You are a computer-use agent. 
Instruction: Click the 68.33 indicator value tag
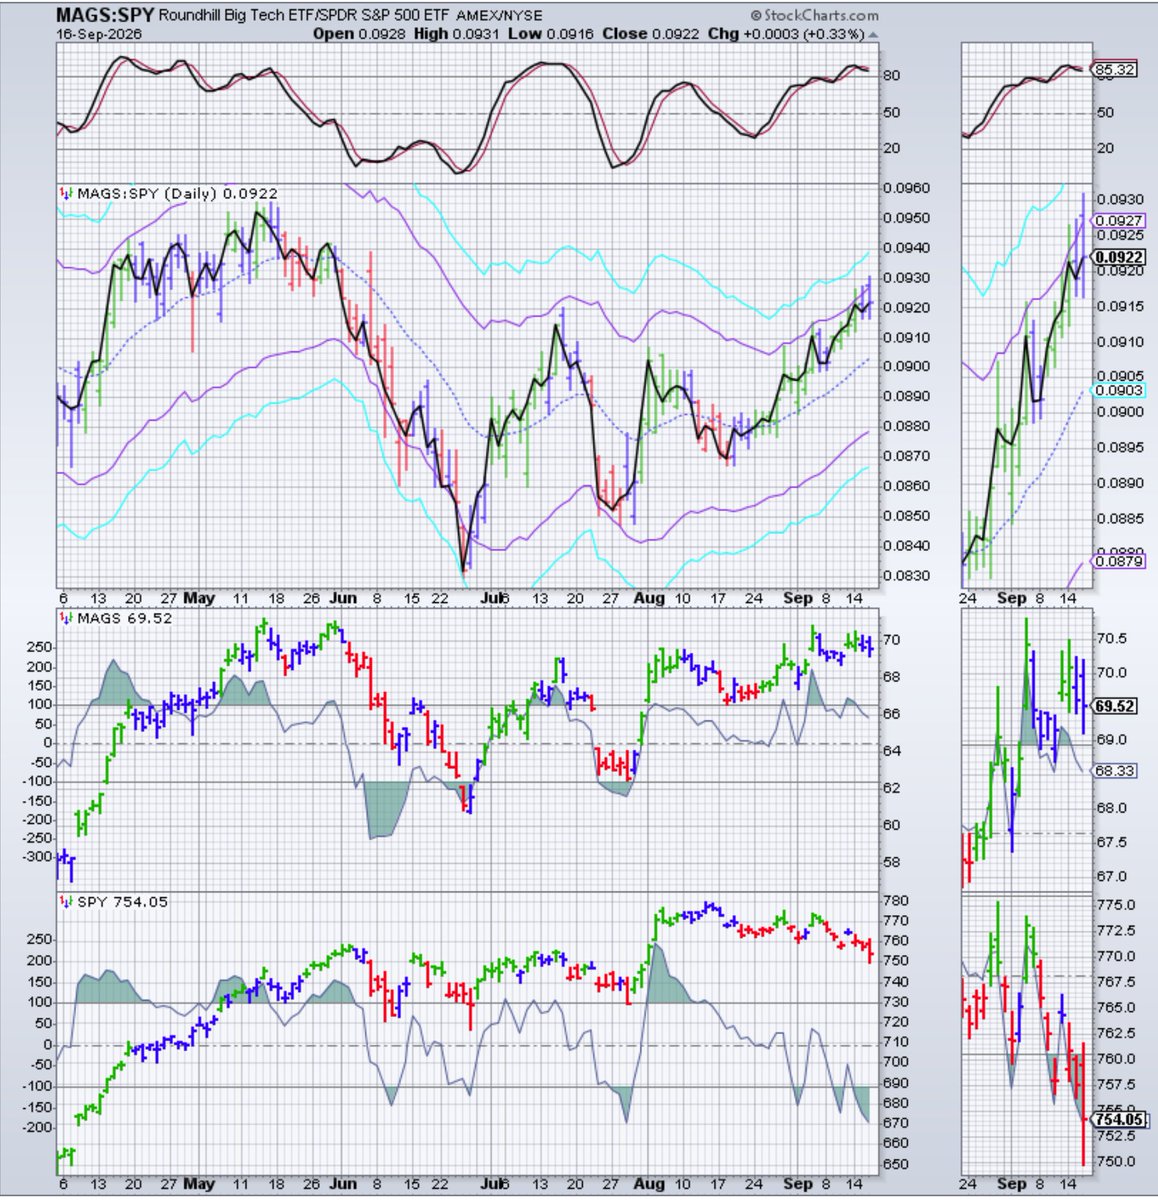pyautogui.click(x=1116, y=771)
